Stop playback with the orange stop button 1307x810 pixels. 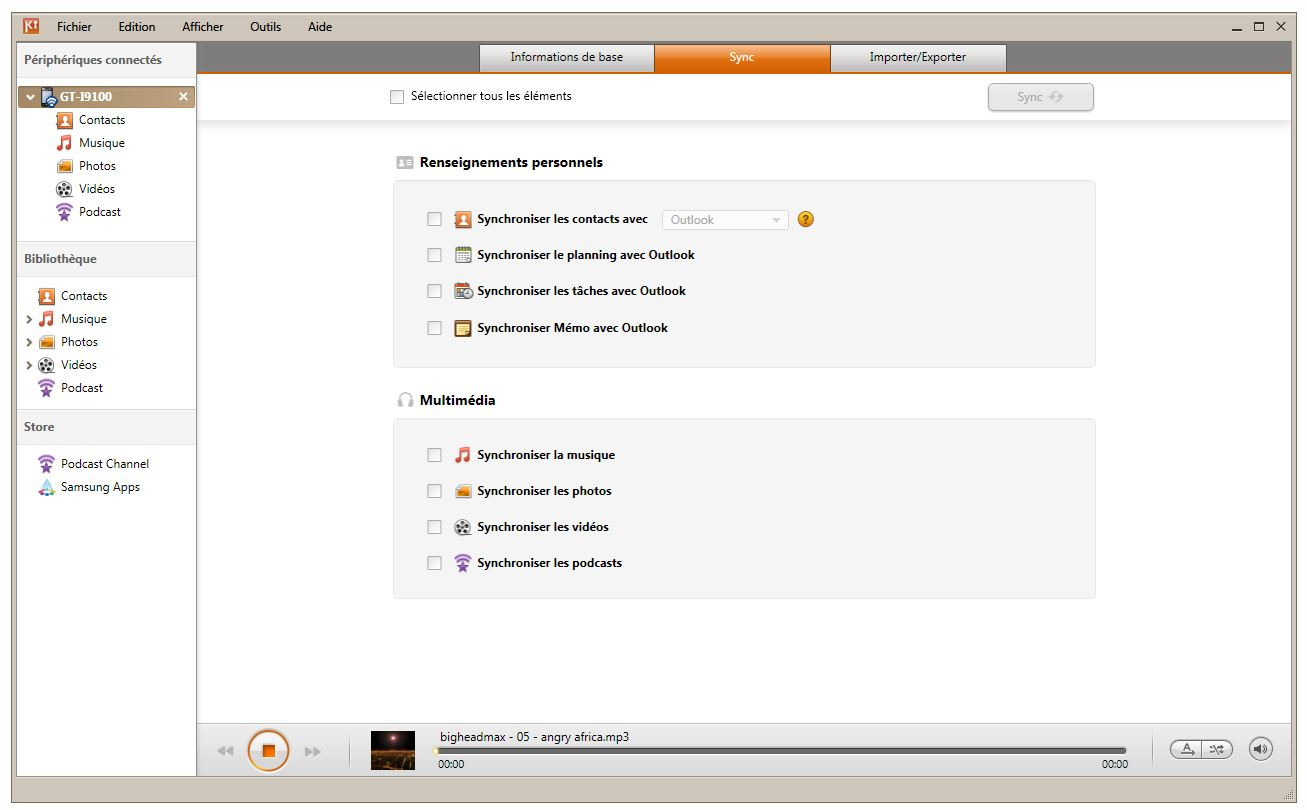268,751
